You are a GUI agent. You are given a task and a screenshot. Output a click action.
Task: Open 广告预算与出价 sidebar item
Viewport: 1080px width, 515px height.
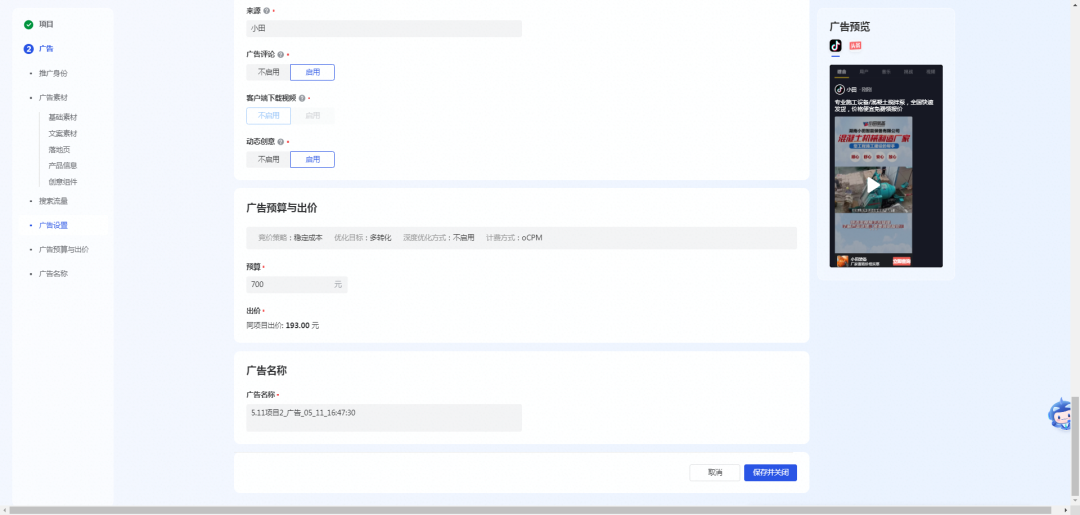point(63,249)
